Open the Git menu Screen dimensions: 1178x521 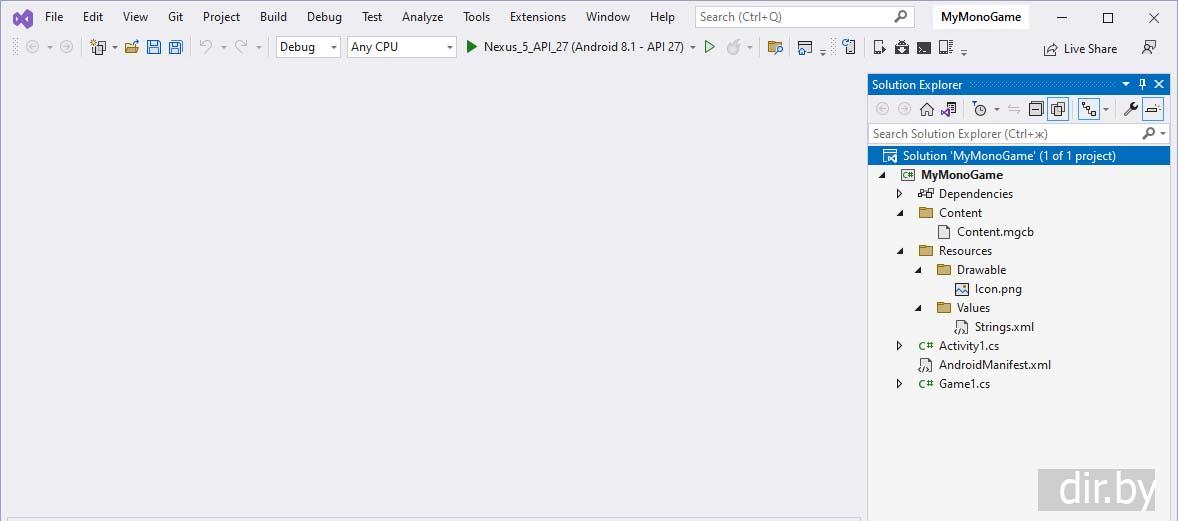pyautogui.click(x=176, y=17)
